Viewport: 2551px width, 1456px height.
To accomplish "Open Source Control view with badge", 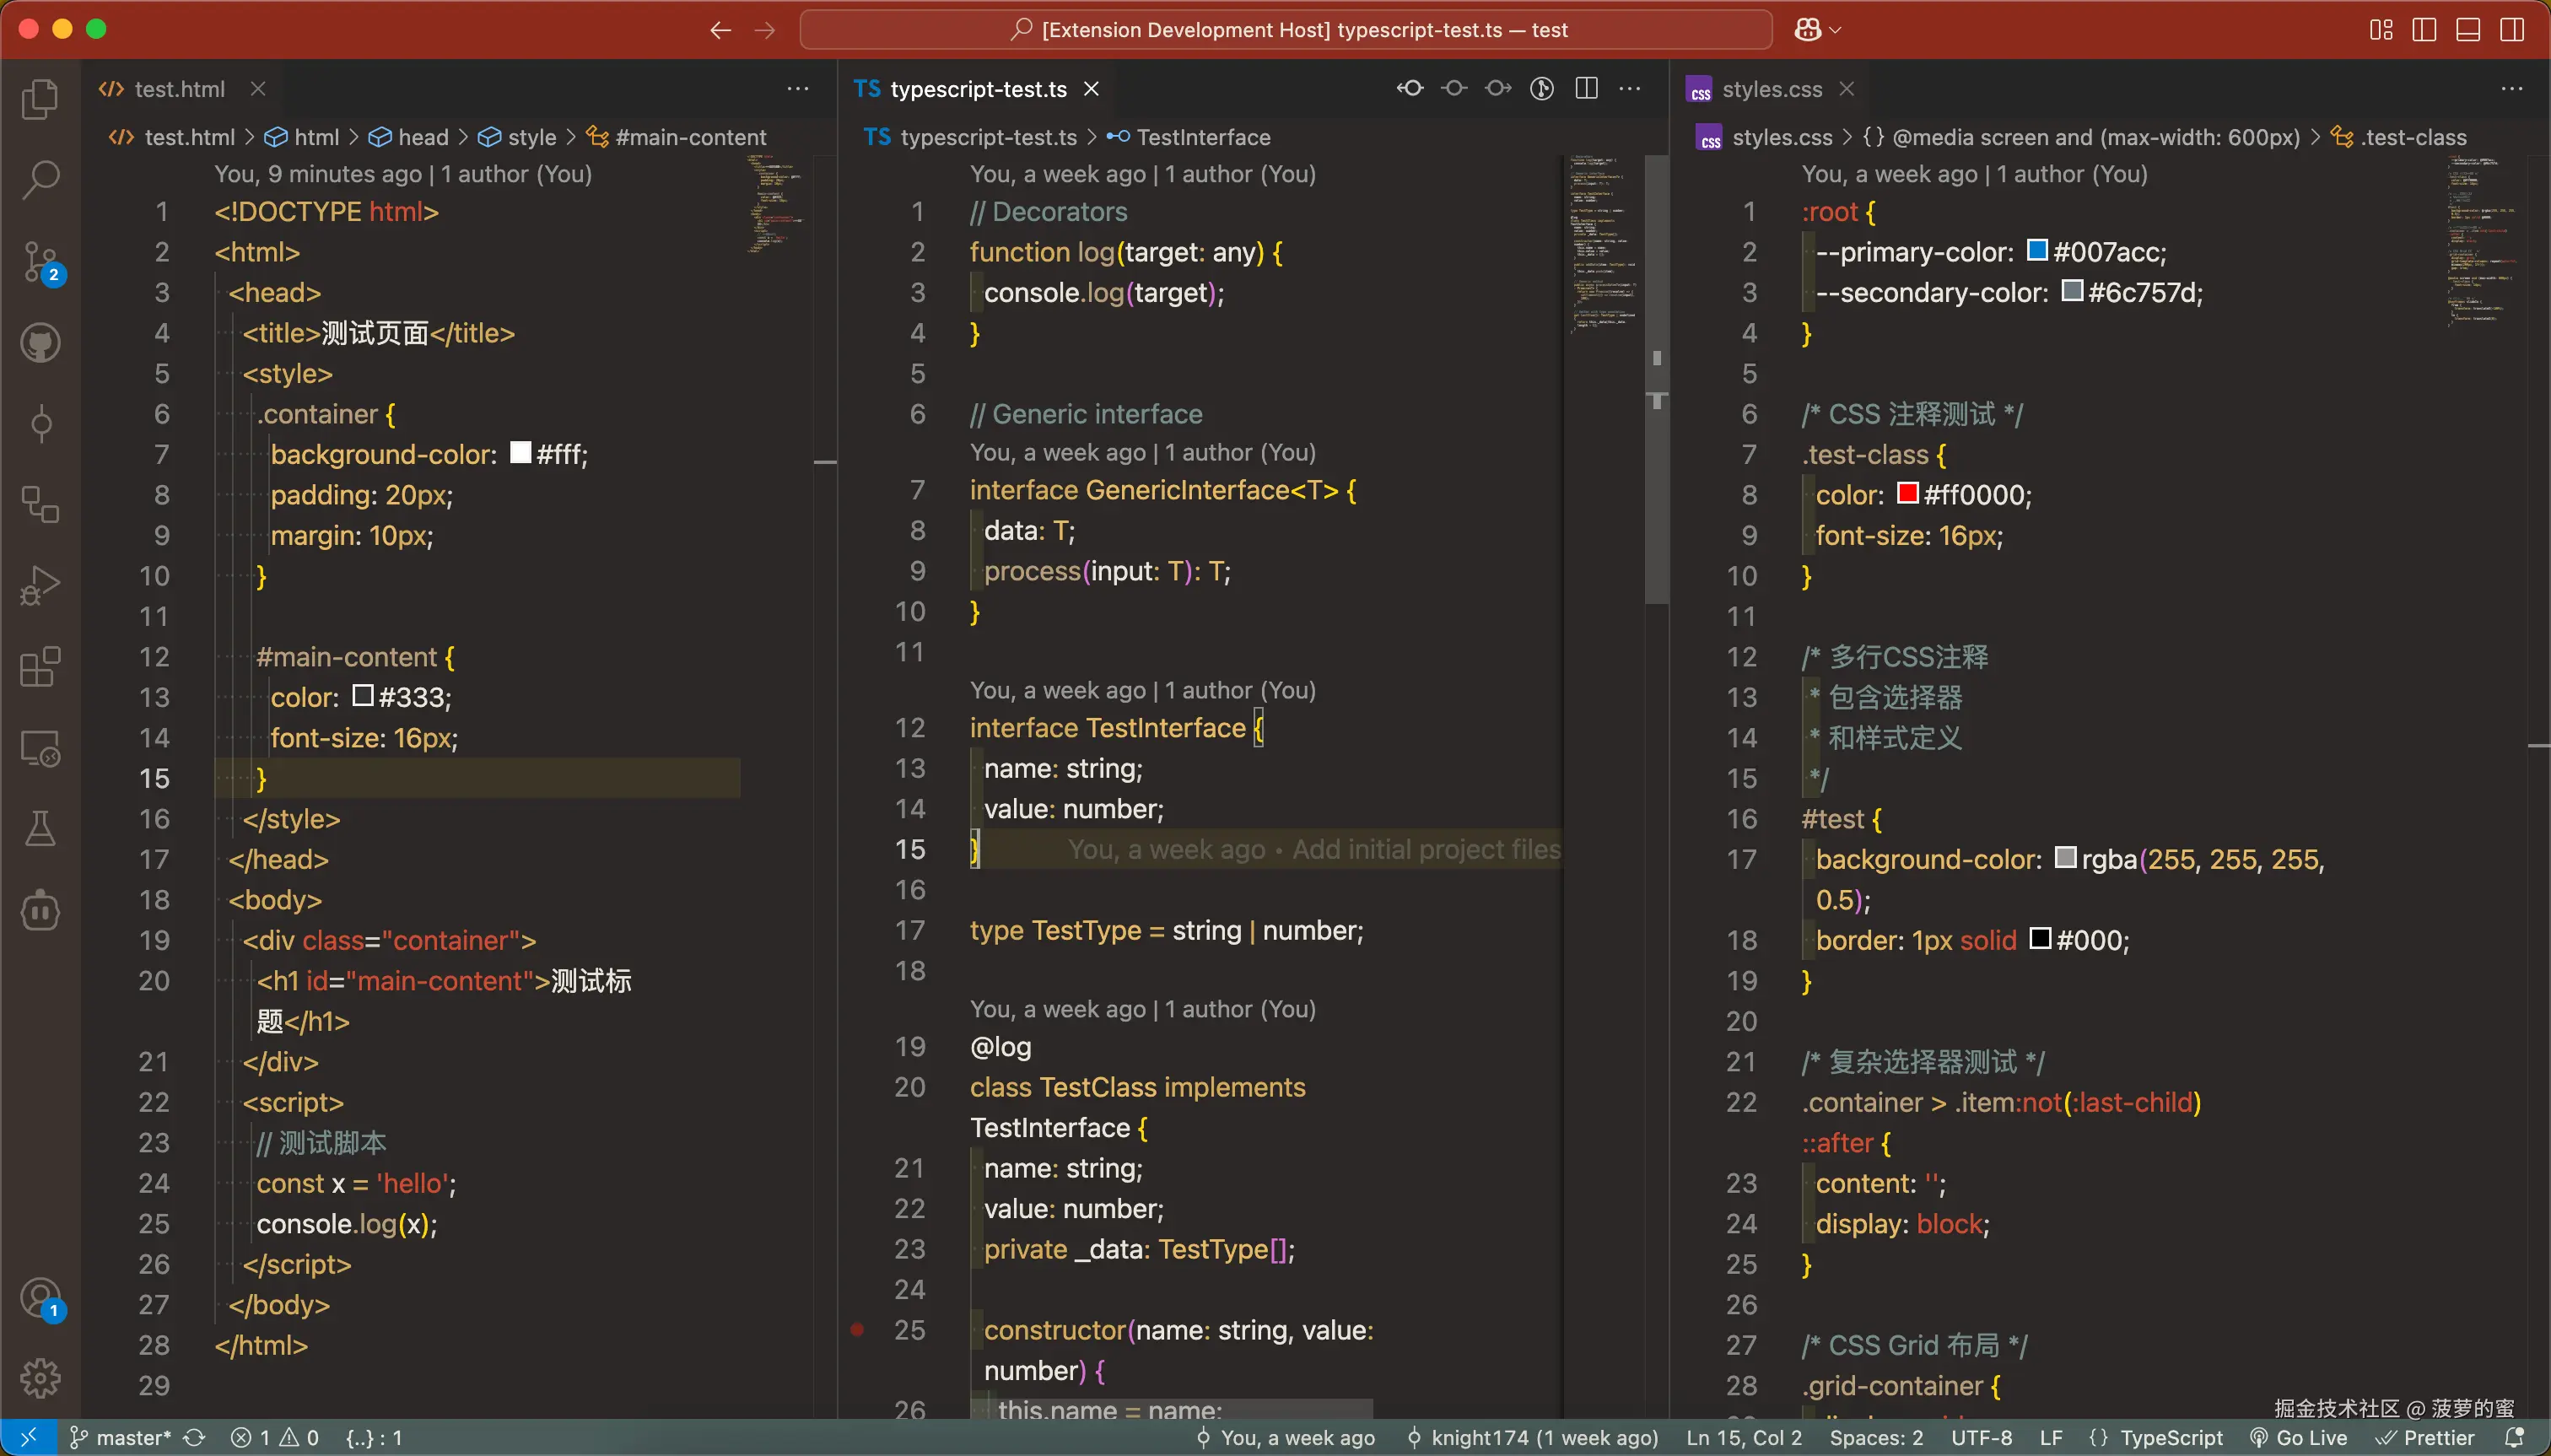I will [x=40, y=261].
